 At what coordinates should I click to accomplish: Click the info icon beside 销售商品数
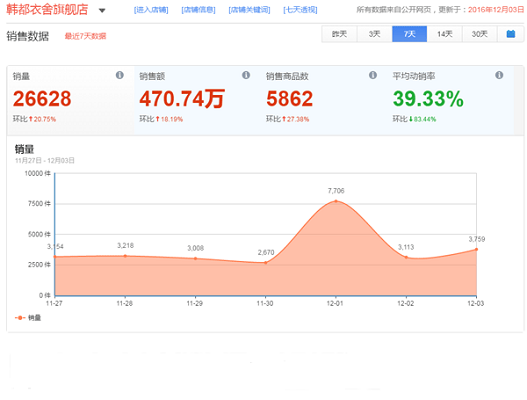[373, 75]
